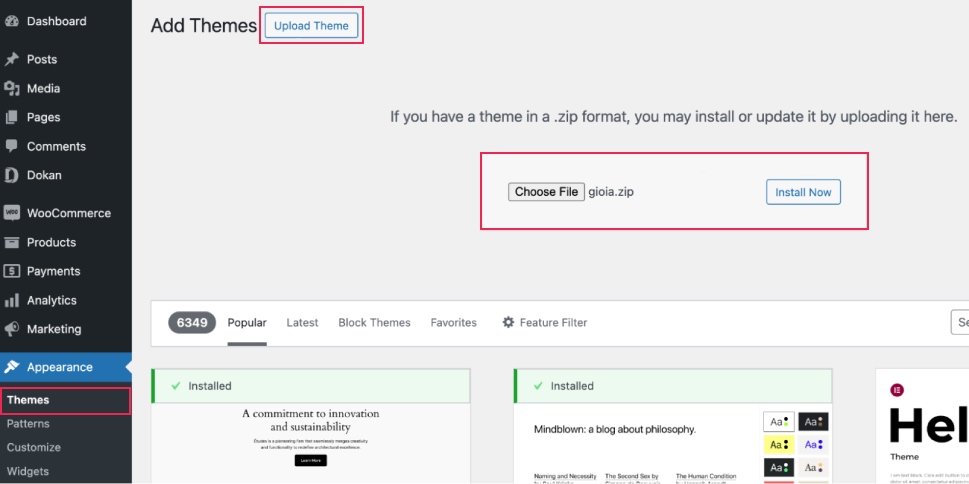
Task: Switch to the Block Themes tab
Action: pyautogui.click(x=374, y=323)
